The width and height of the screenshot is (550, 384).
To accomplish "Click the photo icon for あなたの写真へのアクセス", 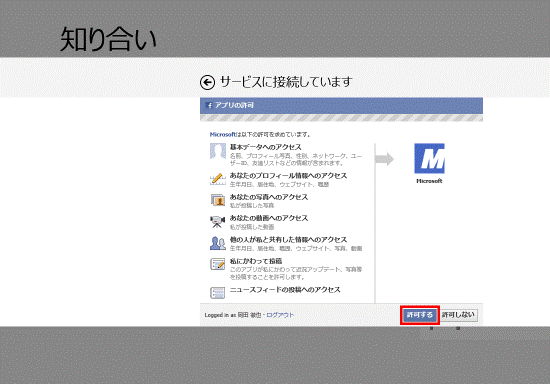I will [x=217, y=200].
